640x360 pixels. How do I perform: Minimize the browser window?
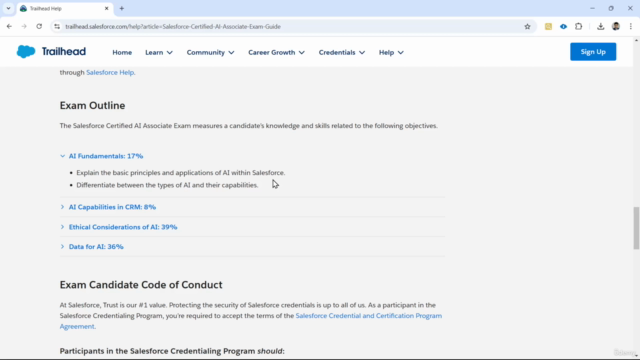(592, 8)
